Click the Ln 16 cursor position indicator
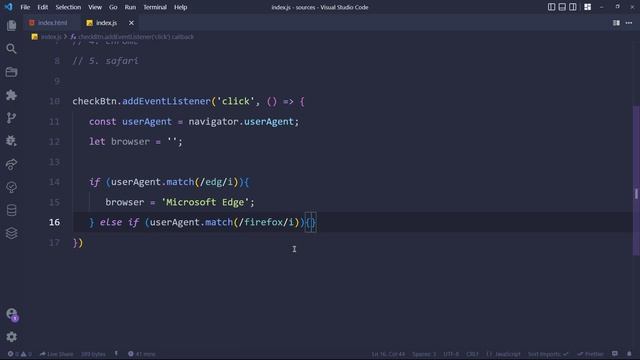The image size is (640, 360). (388, 354)
